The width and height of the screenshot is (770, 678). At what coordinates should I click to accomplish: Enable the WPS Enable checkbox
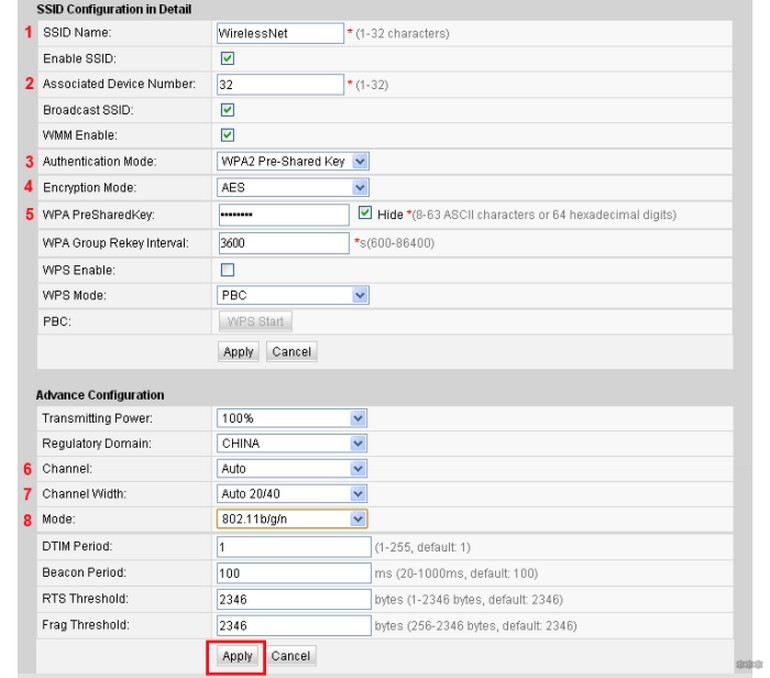tap(227, 270)
